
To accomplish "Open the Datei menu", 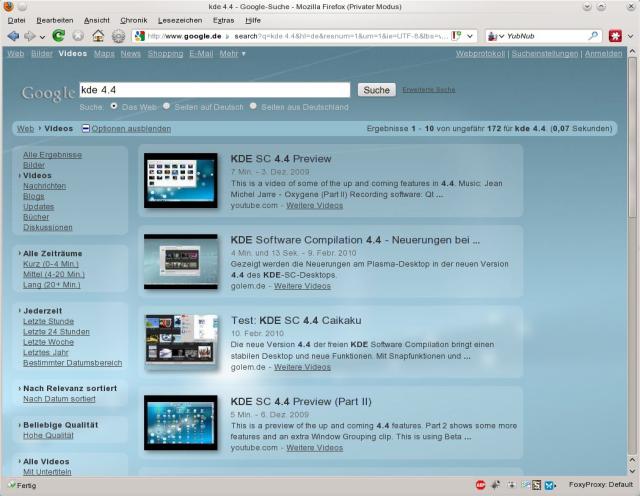I will tap(16, 20).
